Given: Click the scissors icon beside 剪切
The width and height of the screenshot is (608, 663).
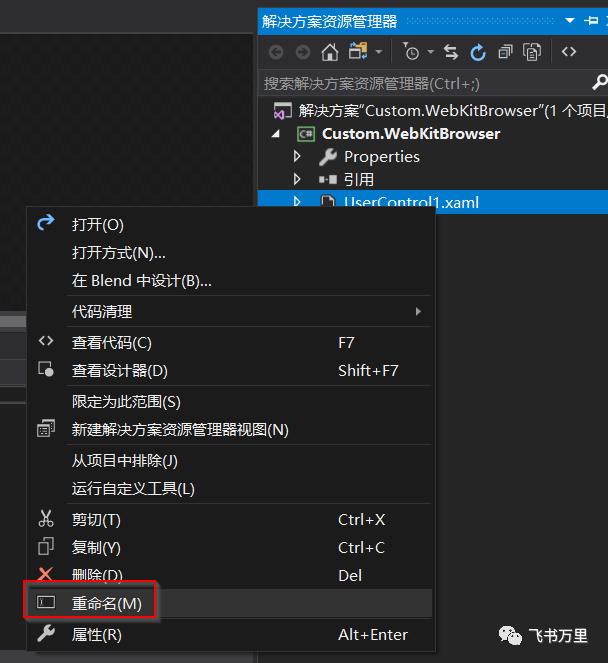Looking at the screenshot, I should point(46,518).
